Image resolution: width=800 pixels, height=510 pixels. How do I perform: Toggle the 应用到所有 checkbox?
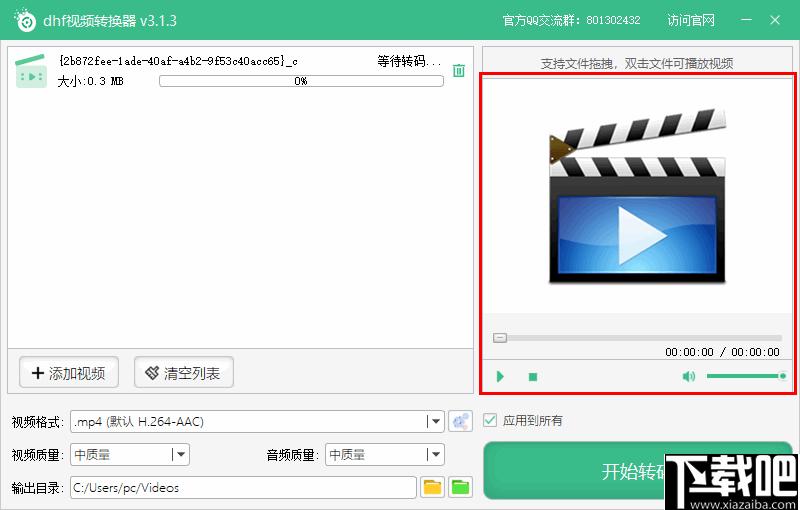coord(490,420)
